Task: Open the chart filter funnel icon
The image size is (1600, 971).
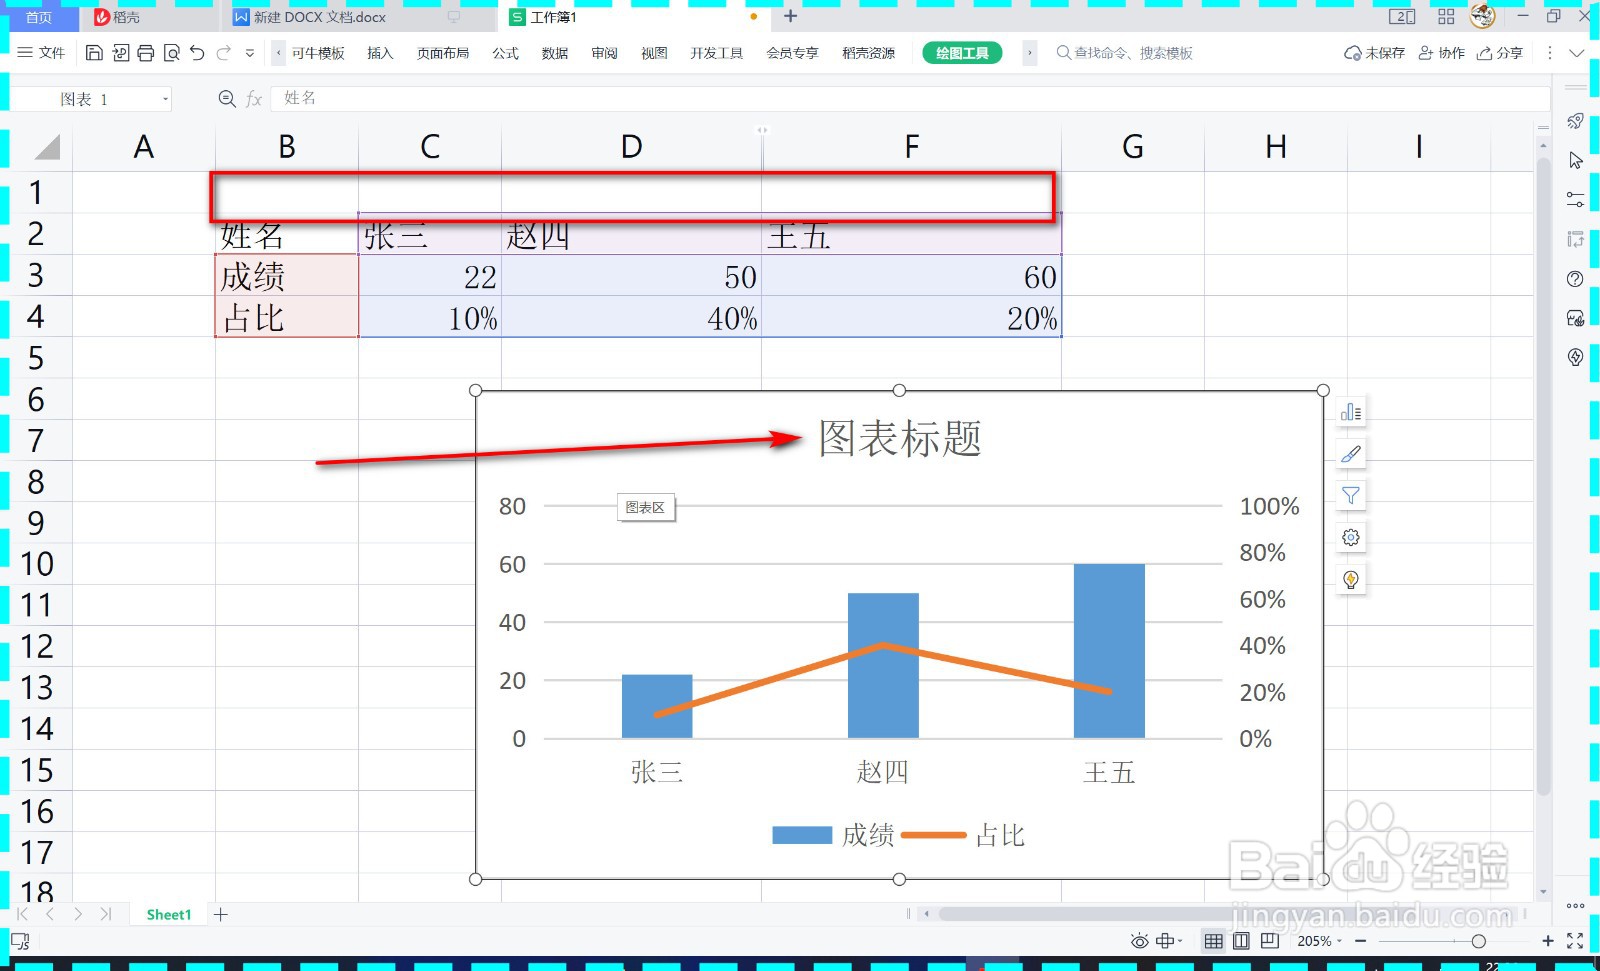Action: (1350, 494)
